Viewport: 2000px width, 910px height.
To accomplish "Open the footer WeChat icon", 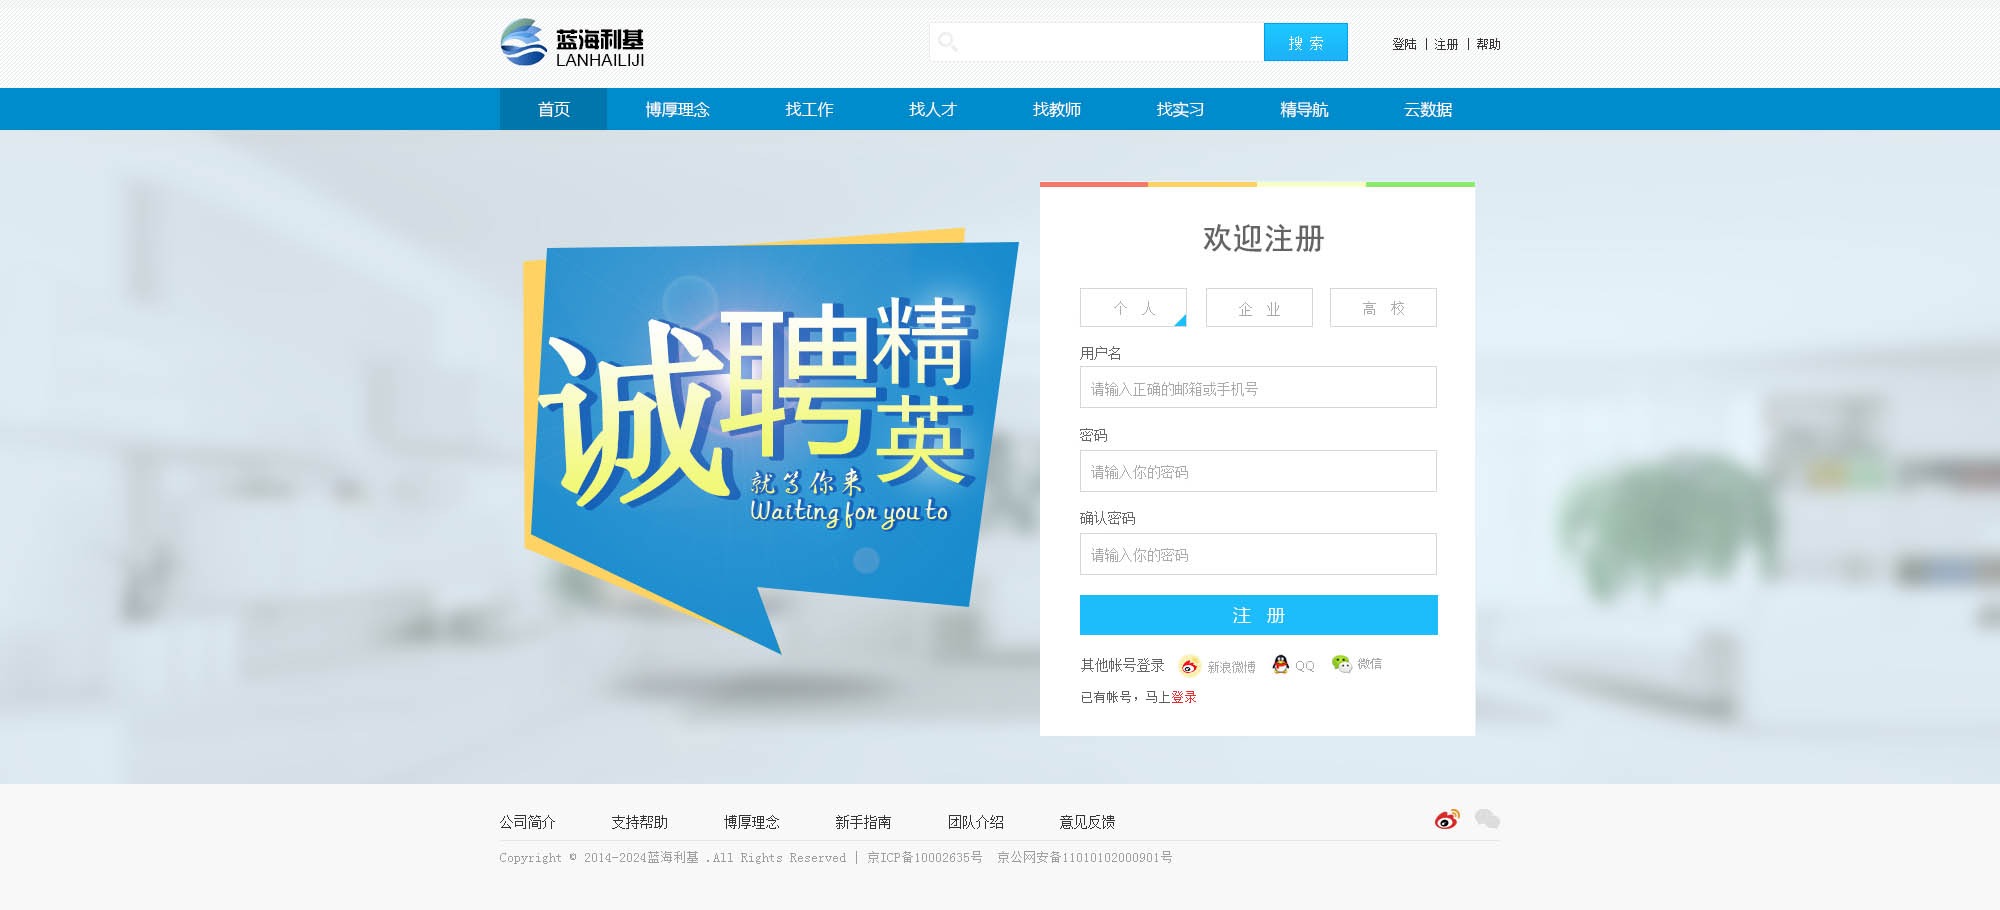I will pos(1487,820).
